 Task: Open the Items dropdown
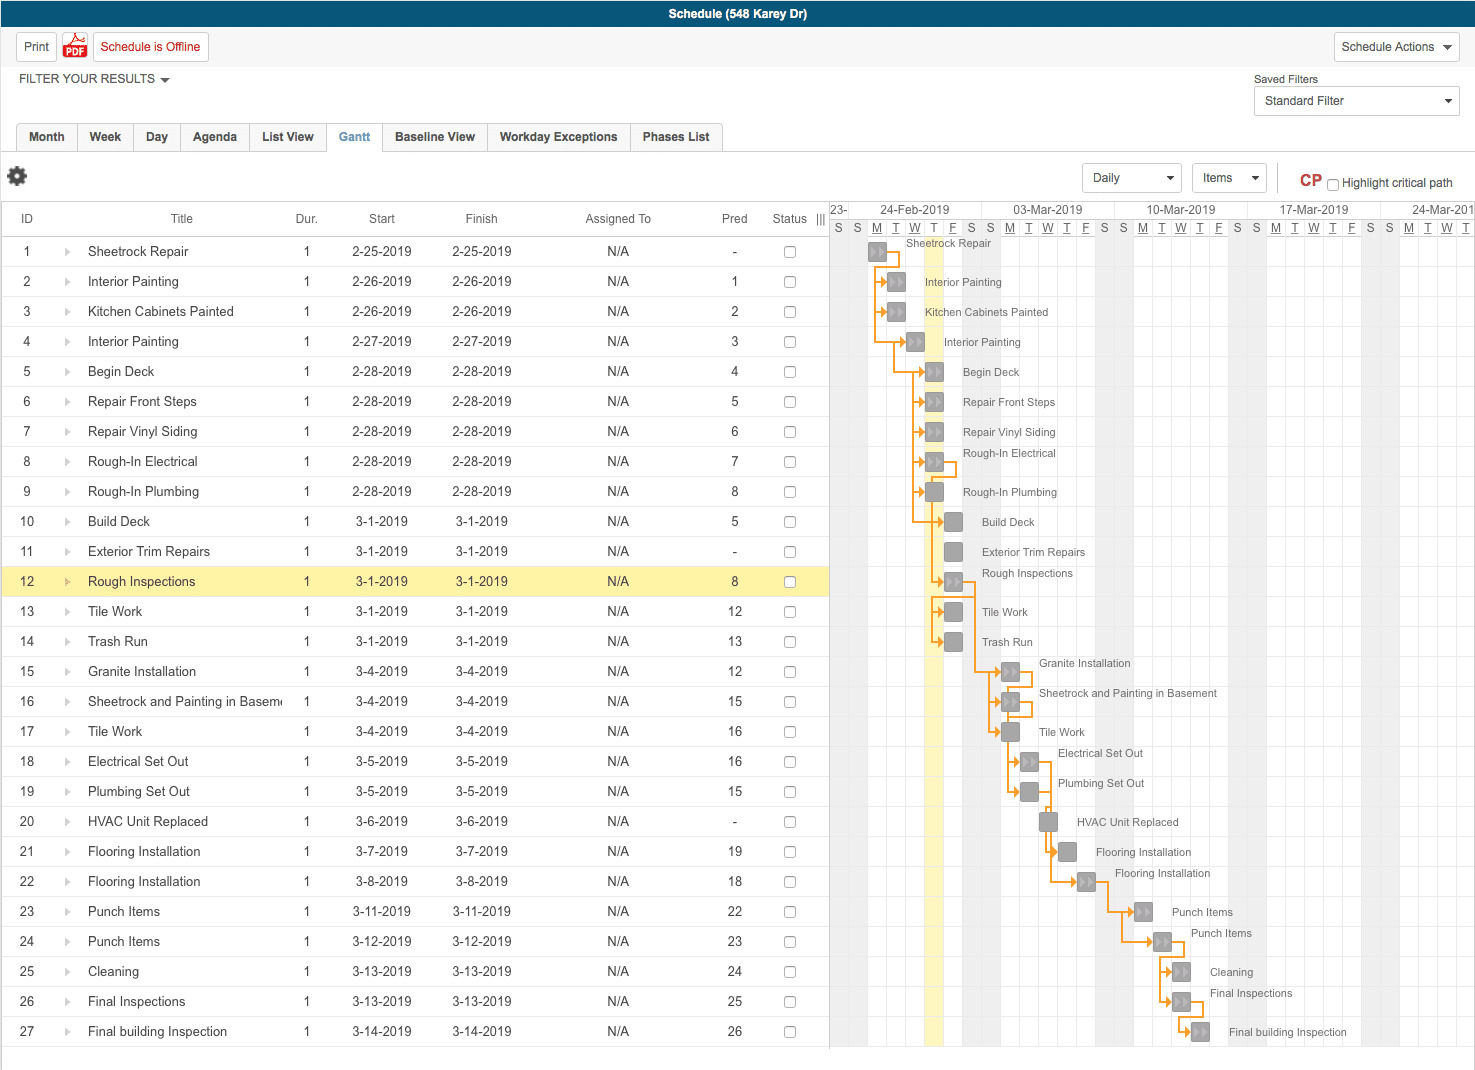pyautogui.click(x=1229, y=178)
